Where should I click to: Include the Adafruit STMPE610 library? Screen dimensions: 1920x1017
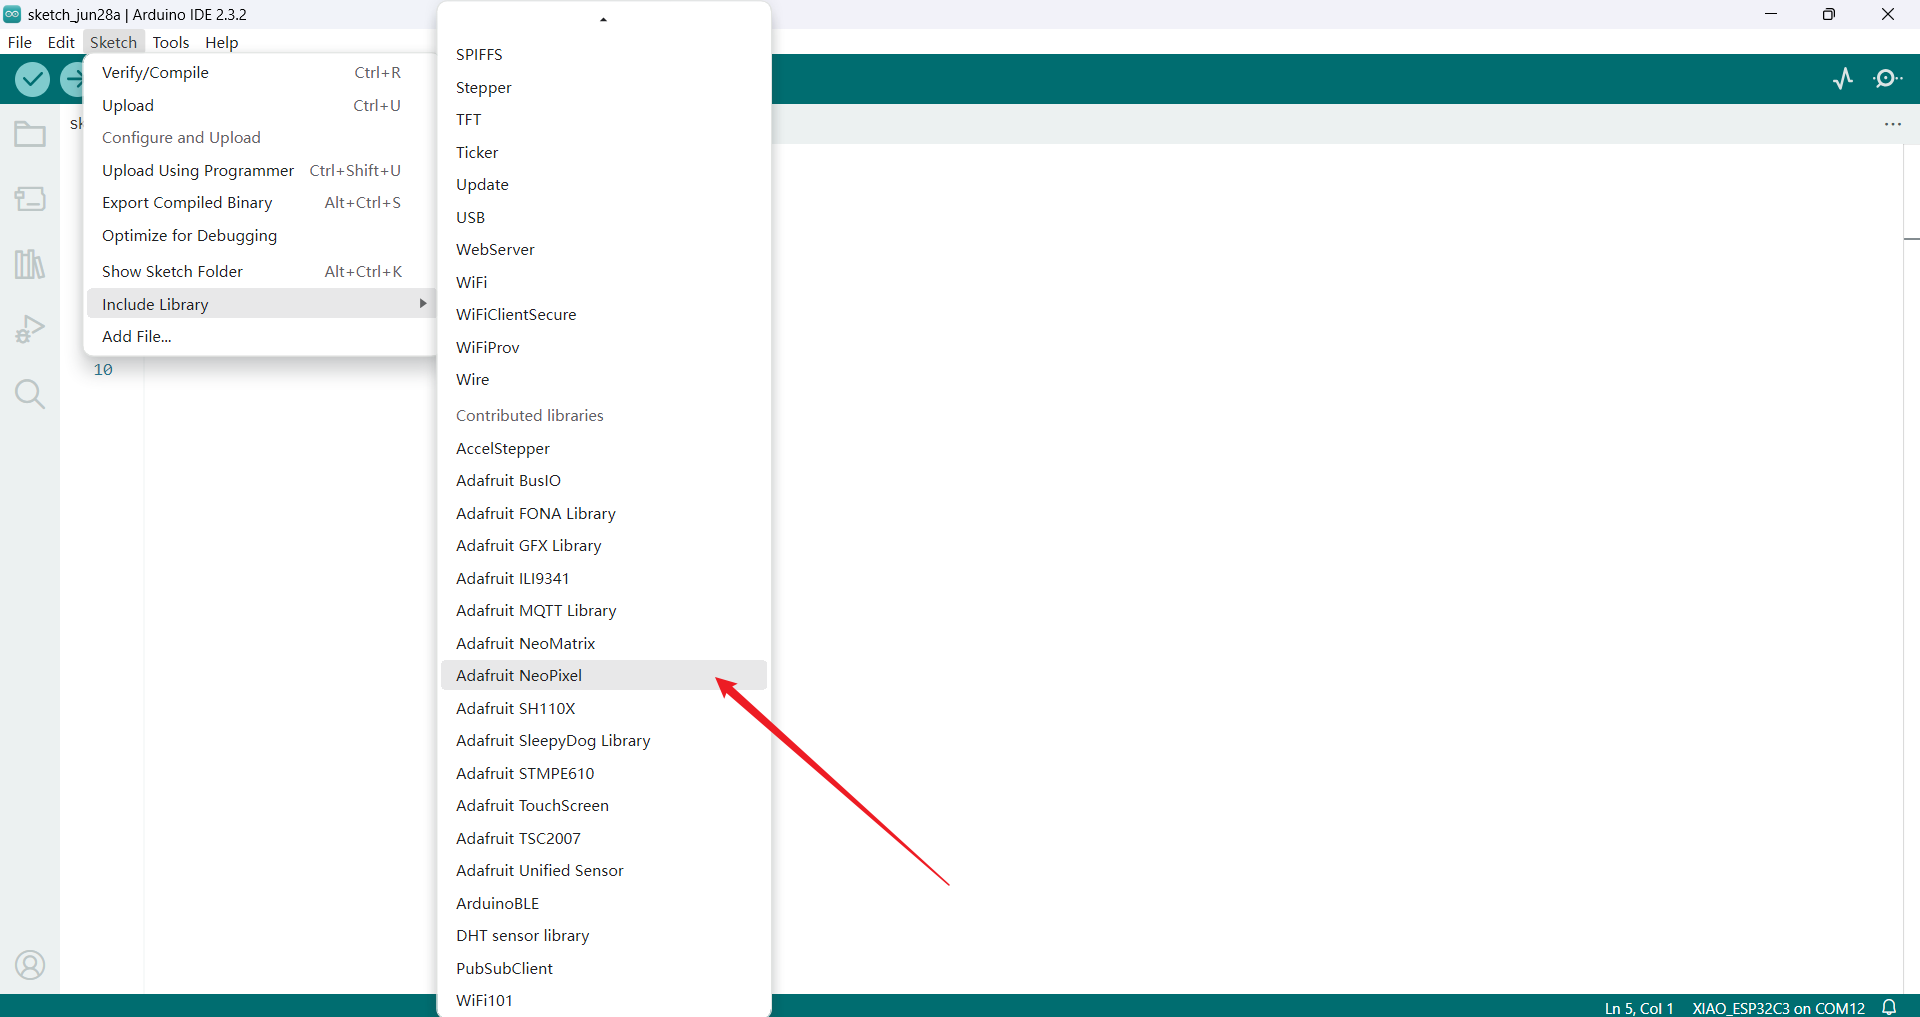604,774
